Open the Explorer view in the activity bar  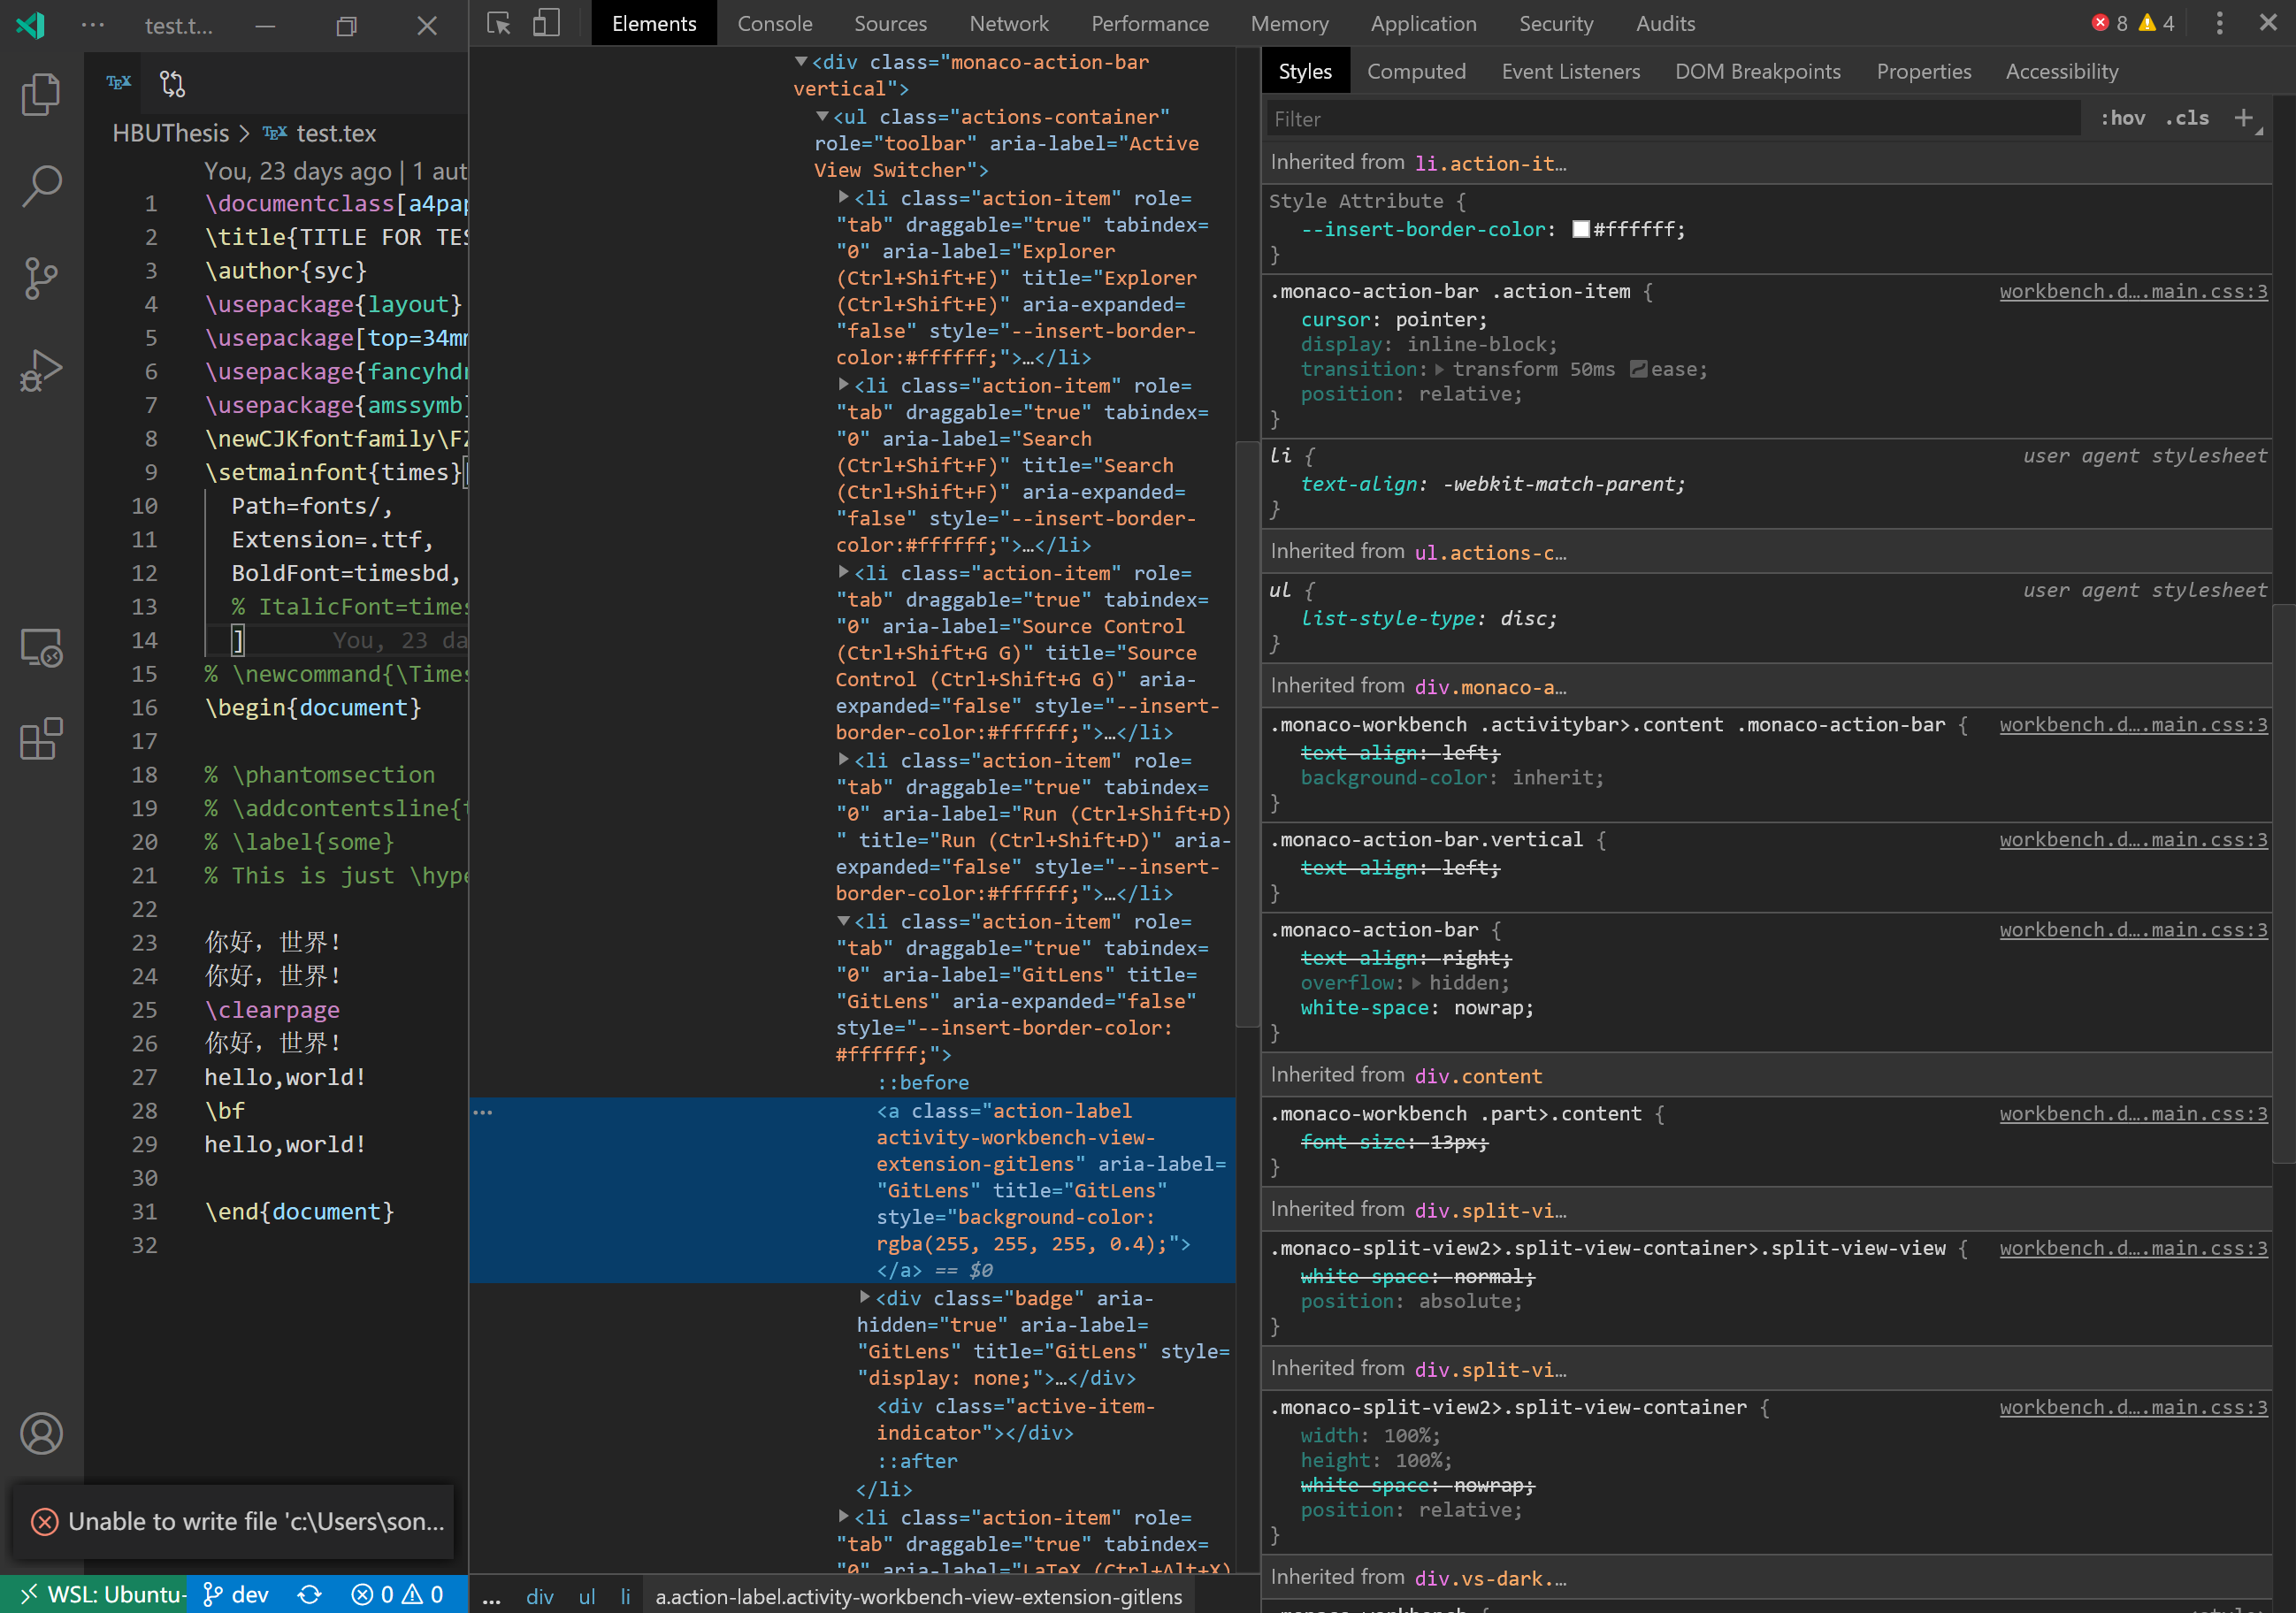tap(41, 94)
